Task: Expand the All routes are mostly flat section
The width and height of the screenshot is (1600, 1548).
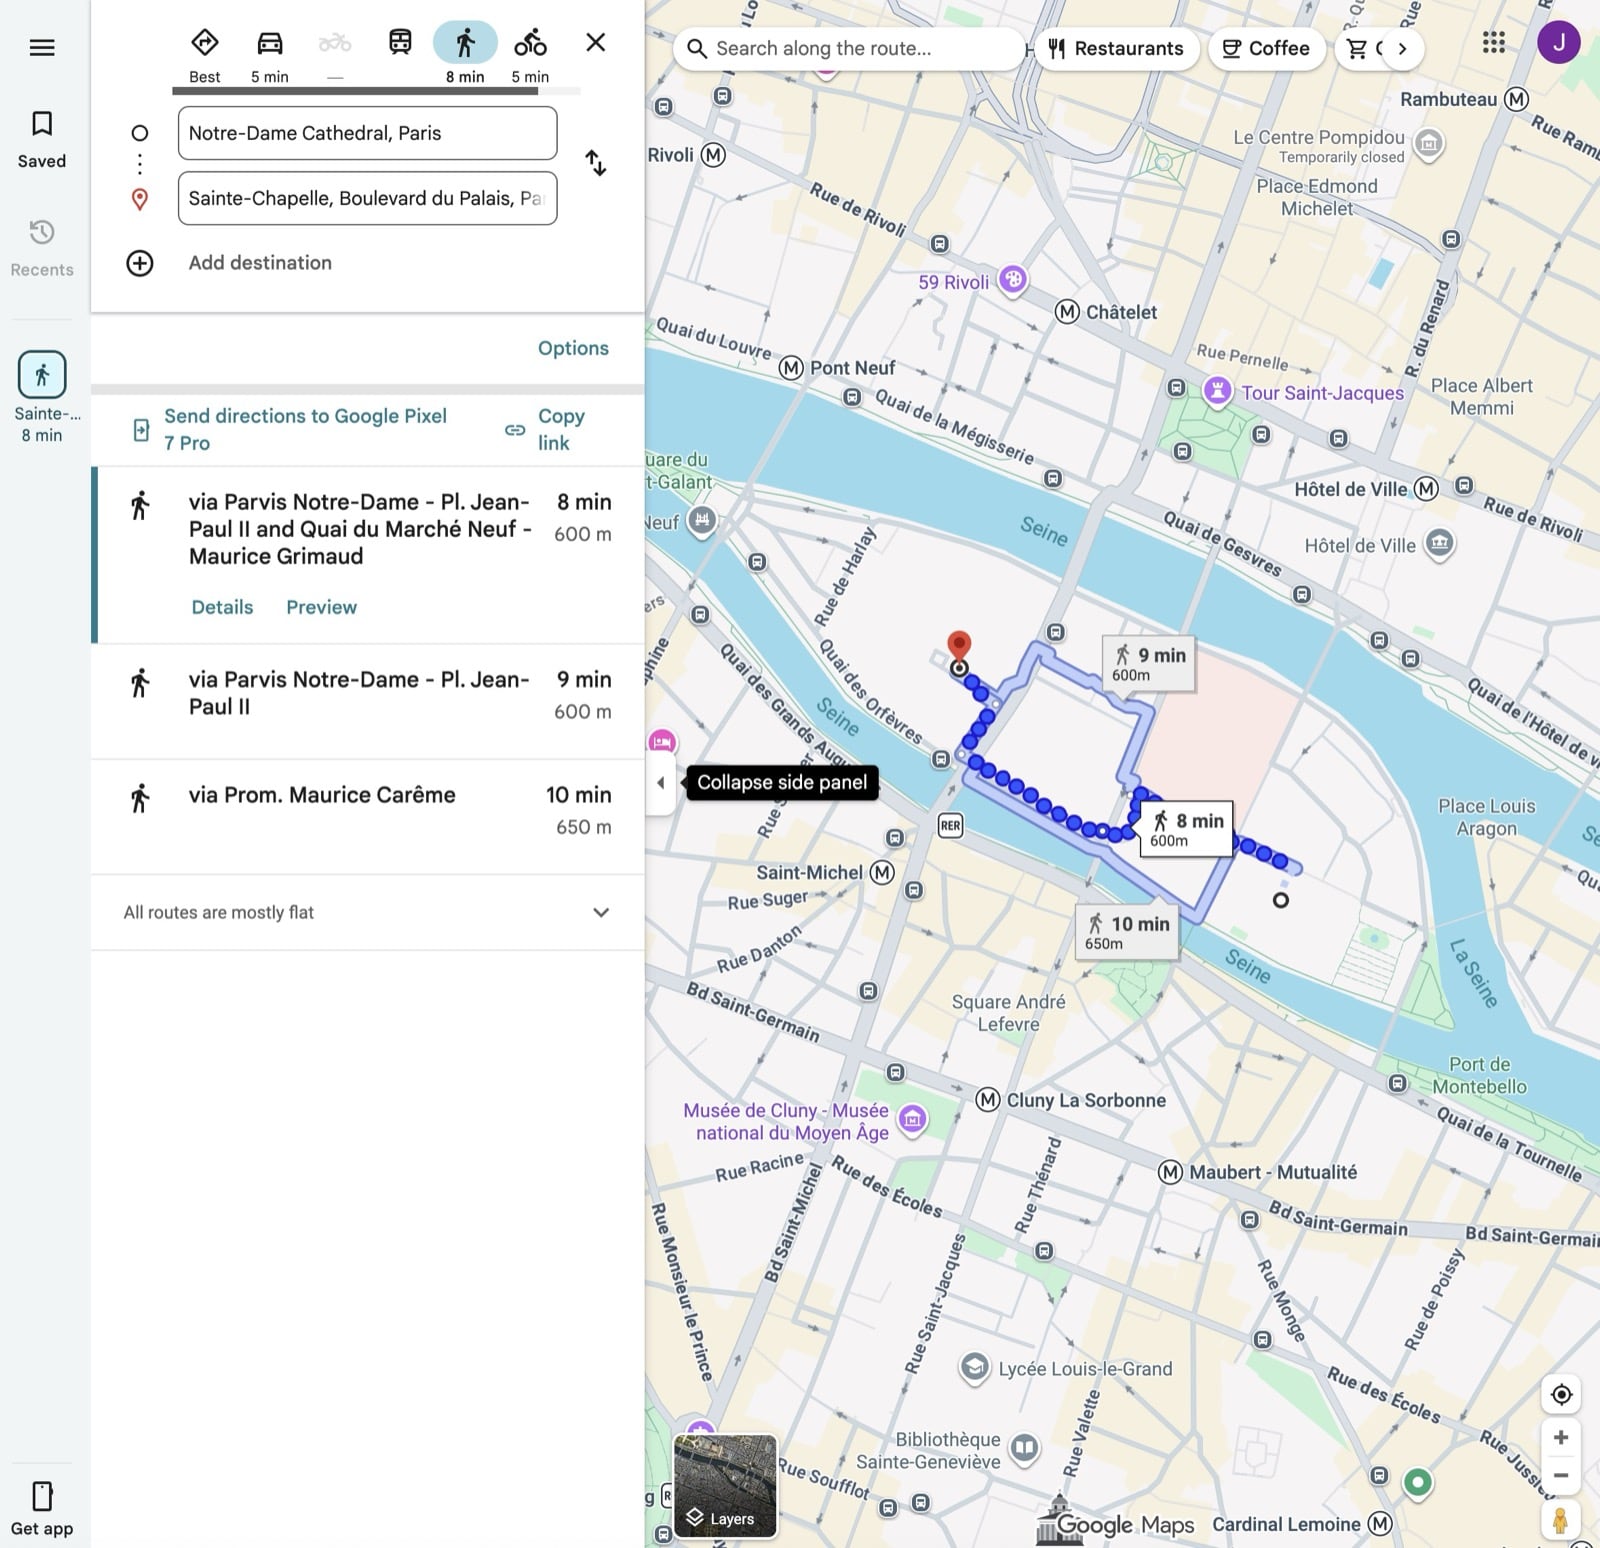Action: click(x=600, y=912)
